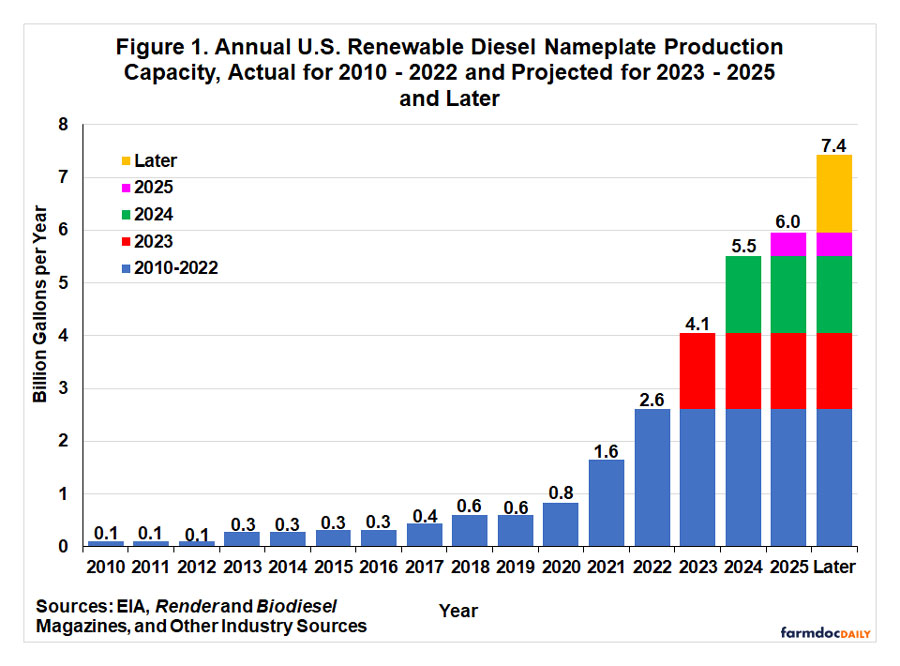Click the 2010 x-axis label
900x666 pixels.
[106, 567]
